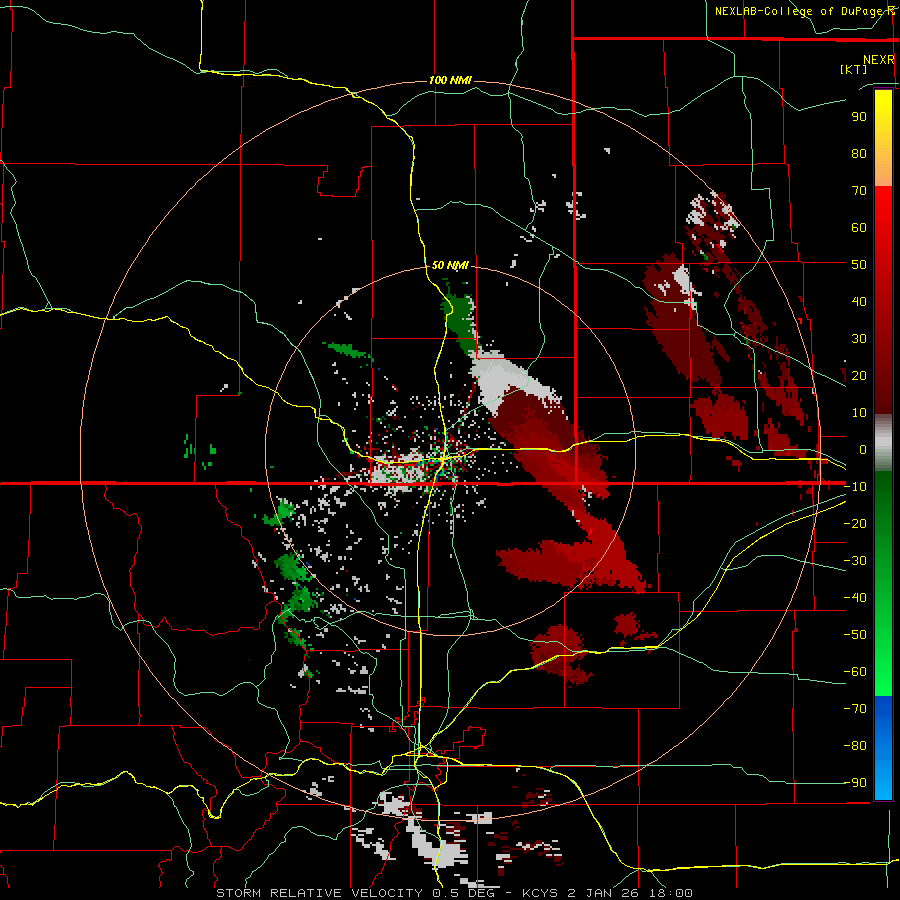Click the red segment of the color bar
Image resolution: width=900 pixels, height=900 pixels.
point(883,300)
